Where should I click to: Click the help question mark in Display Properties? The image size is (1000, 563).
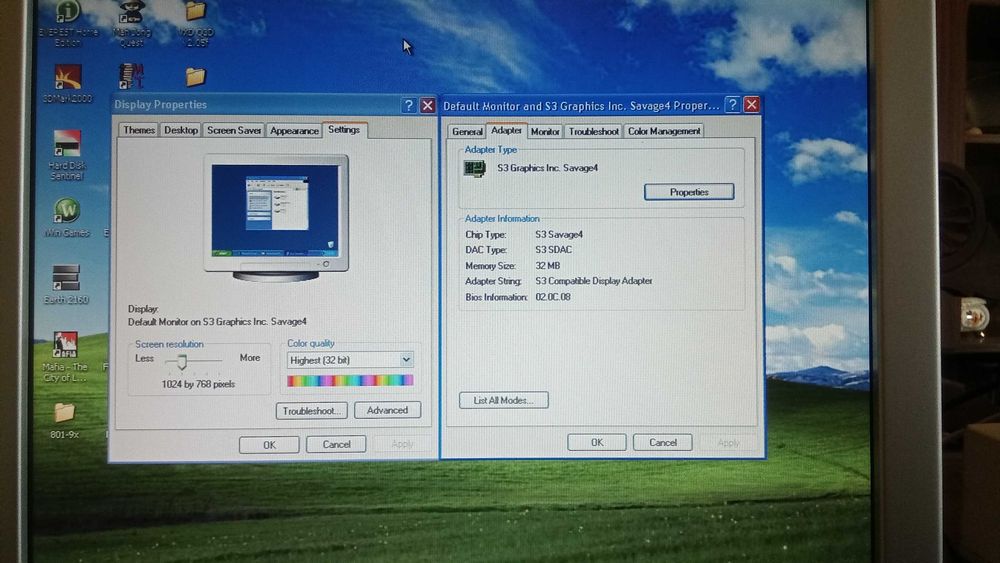[408, 105]
